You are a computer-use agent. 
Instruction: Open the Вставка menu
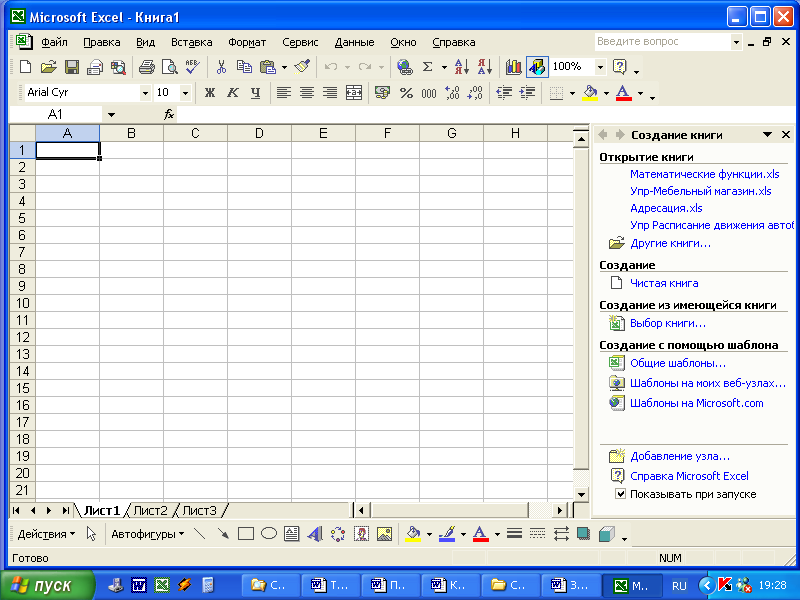pyautogui.click(x=191, y=42)
